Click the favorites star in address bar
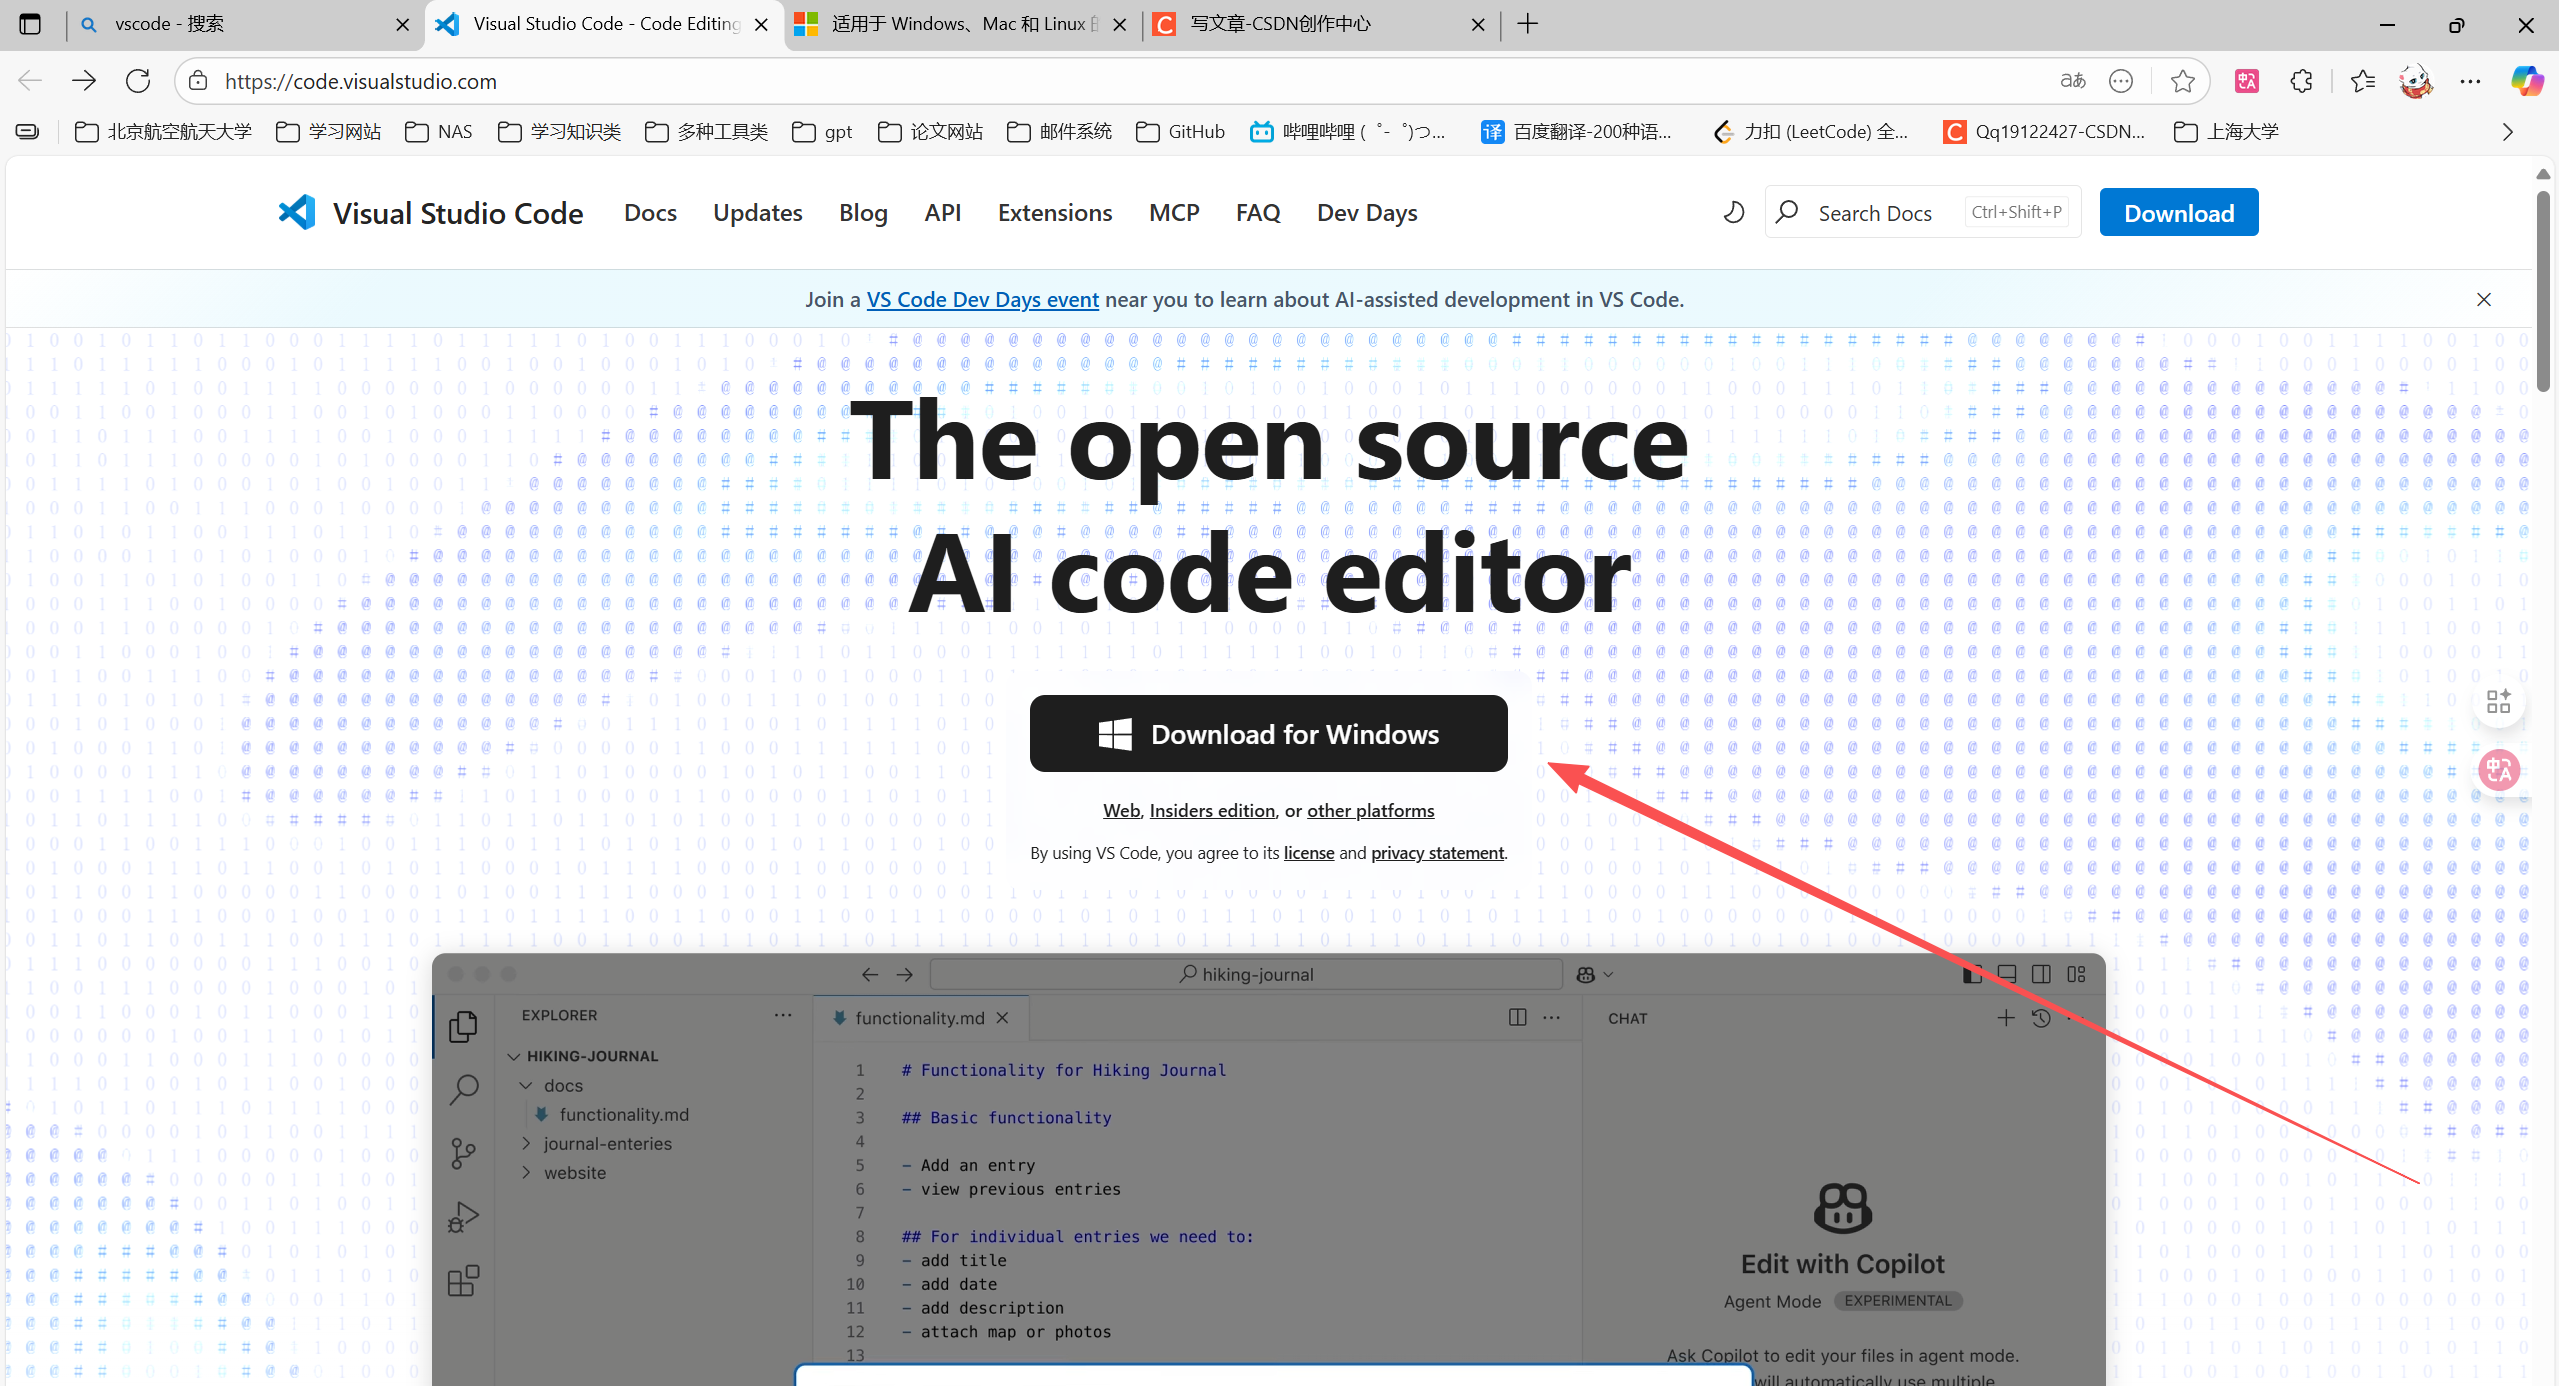The width and height of the screenshot is (2559, 1386). click(x=2182, y=81)
